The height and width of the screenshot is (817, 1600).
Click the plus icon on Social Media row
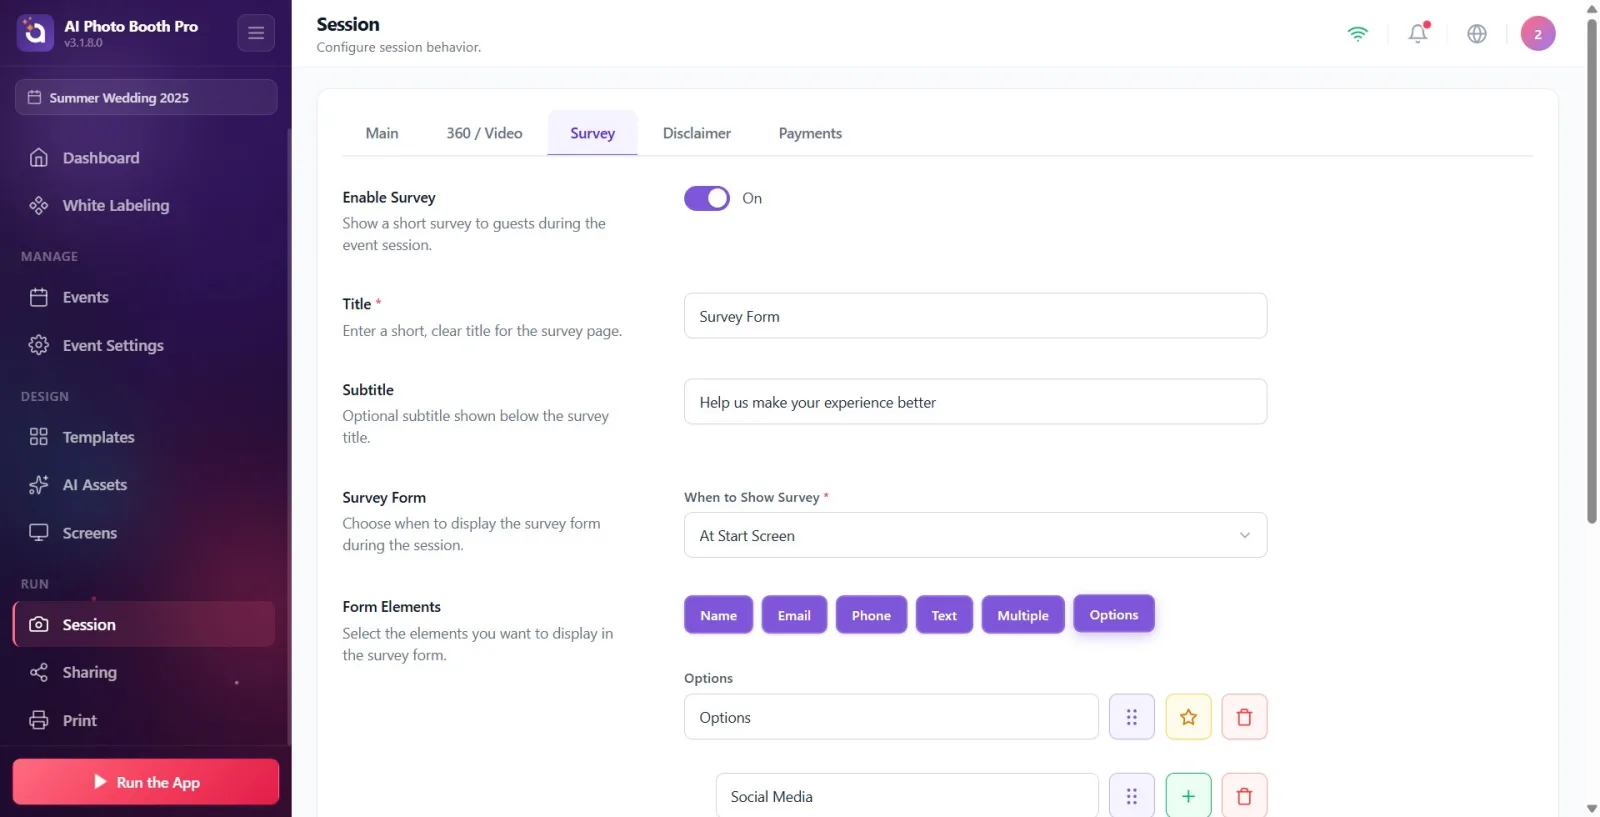pyautogui.click(x=1188, y=796)
